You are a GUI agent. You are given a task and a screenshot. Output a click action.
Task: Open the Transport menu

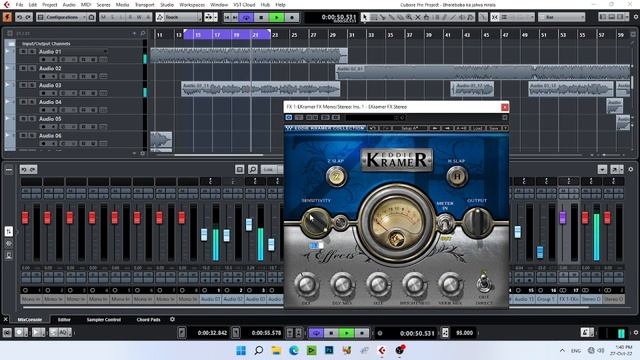pos(144,5)
